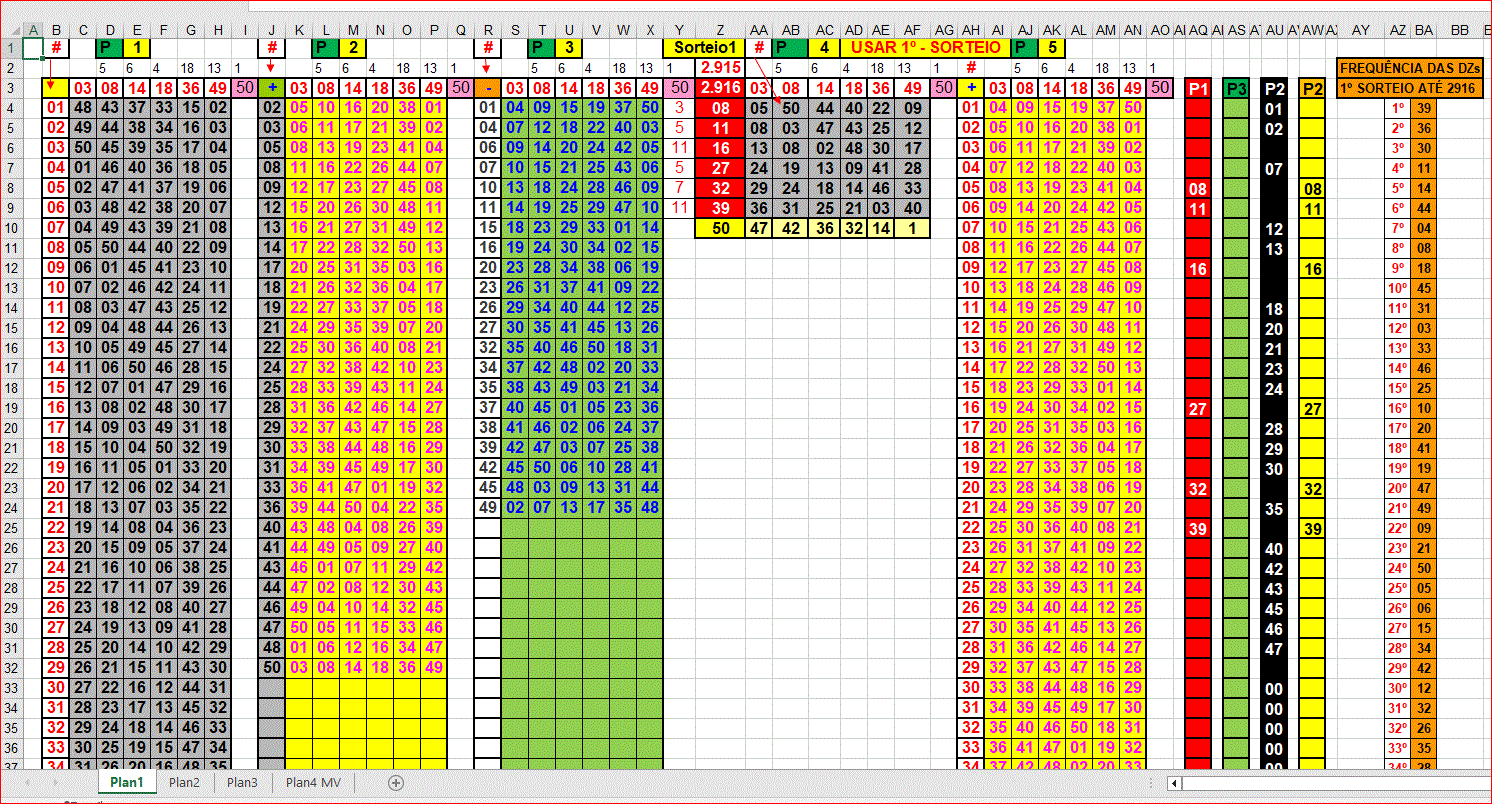Select the red P1 column header cell
Image resolution: width=1492 pixels, height=804 pixels.
(1198, 88)
